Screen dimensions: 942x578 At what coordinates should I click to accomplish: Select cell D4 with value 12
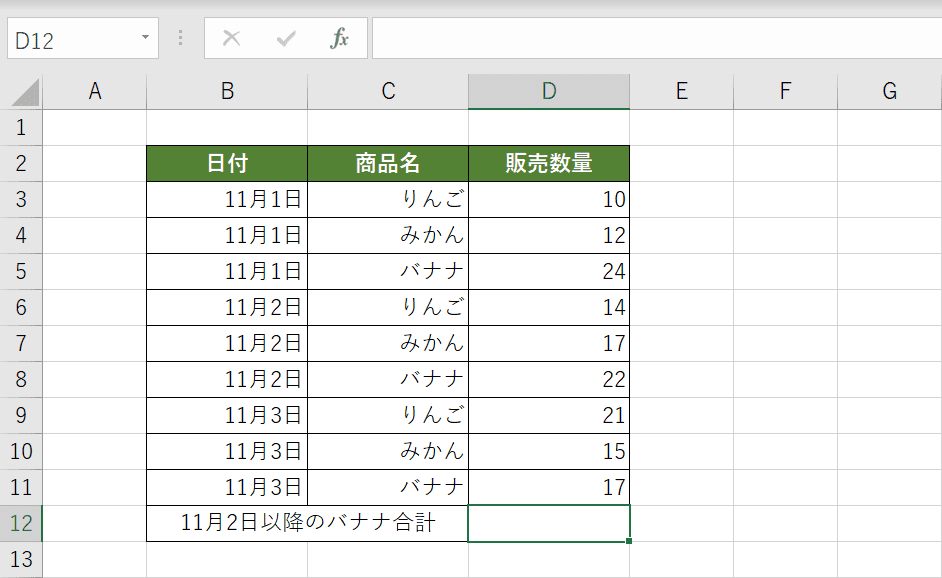coord(549,236)
